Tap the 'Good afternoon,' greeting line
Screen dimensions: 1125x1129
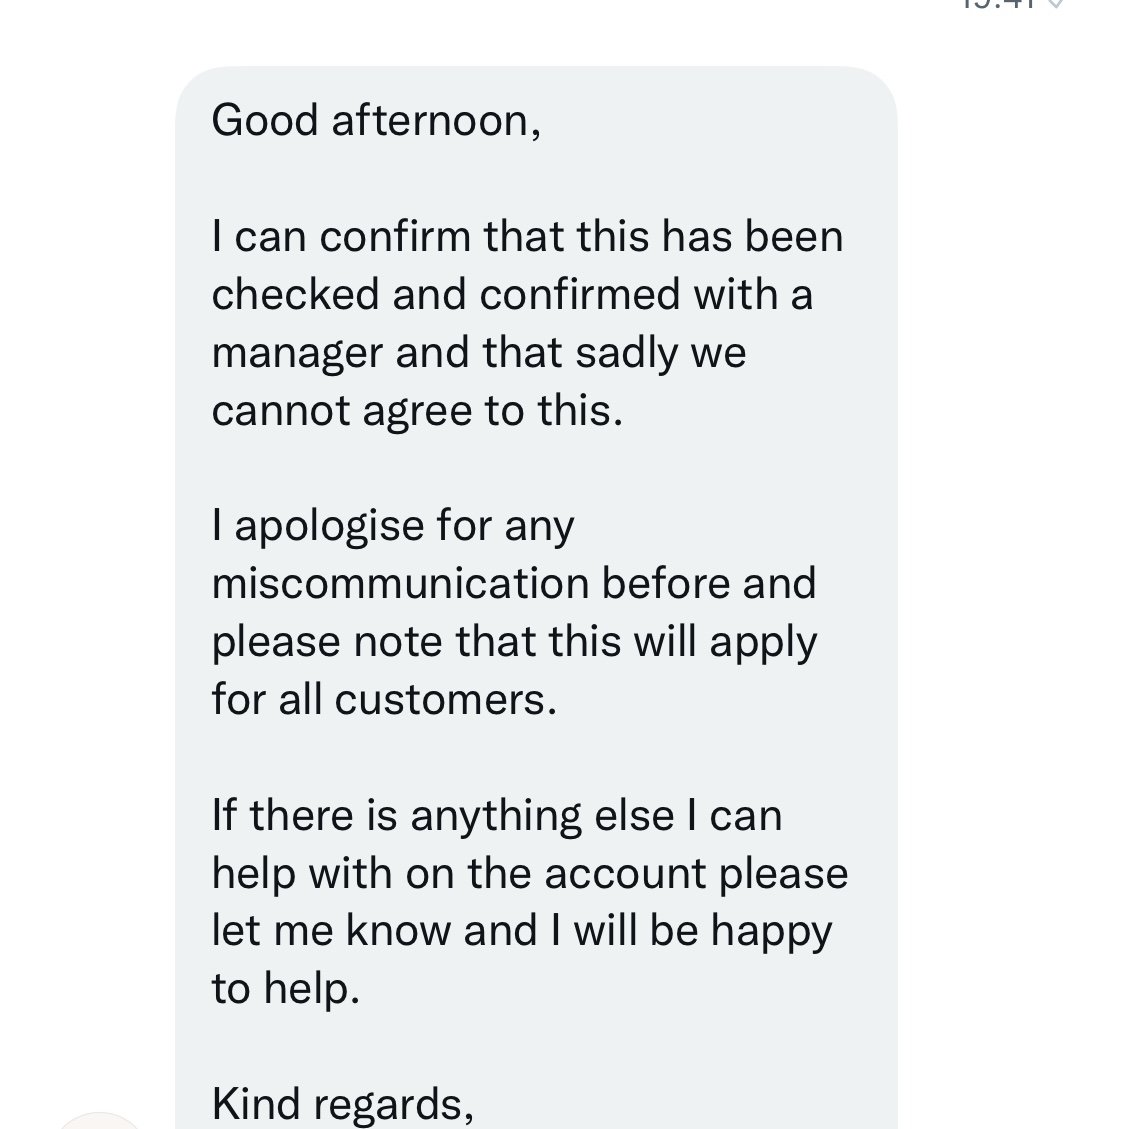pyautogui.click(x=376, y=121)
